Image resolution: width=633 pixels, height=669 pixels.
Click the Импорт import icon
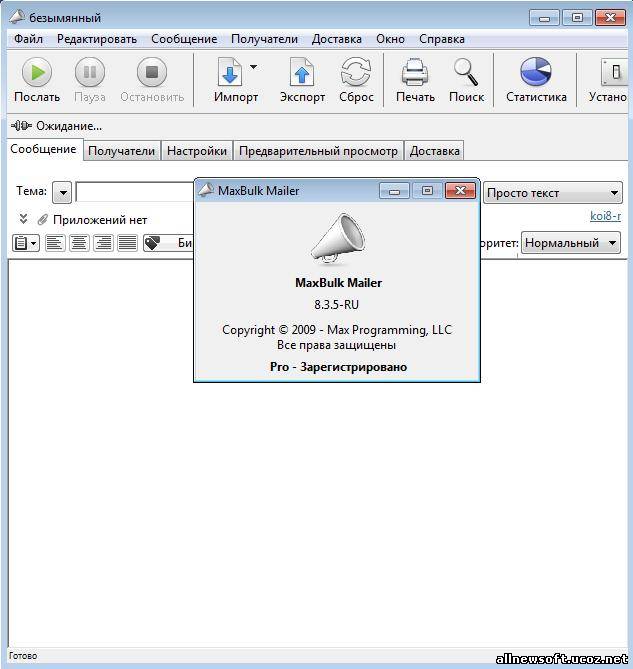coord(230,72)
